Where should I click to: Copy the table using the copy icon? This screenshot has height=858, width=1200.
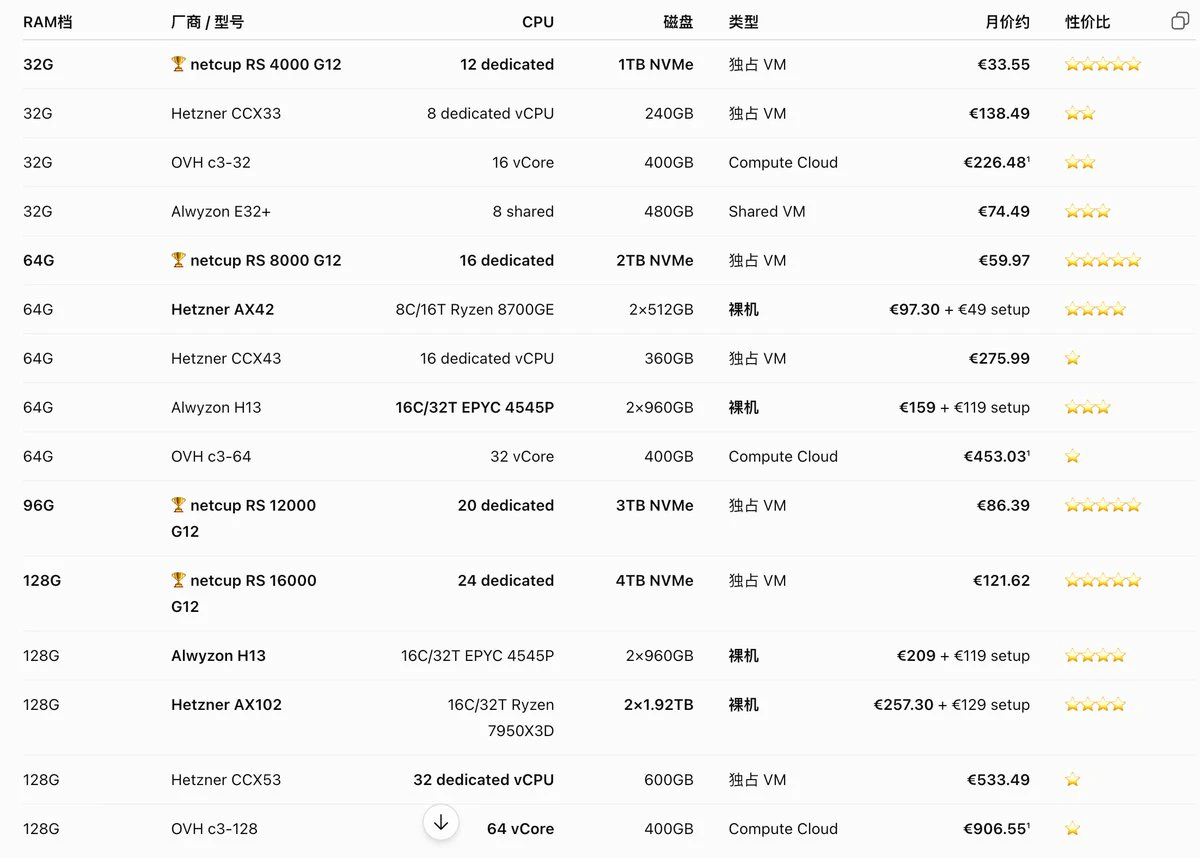click(x=1179, y=21)
